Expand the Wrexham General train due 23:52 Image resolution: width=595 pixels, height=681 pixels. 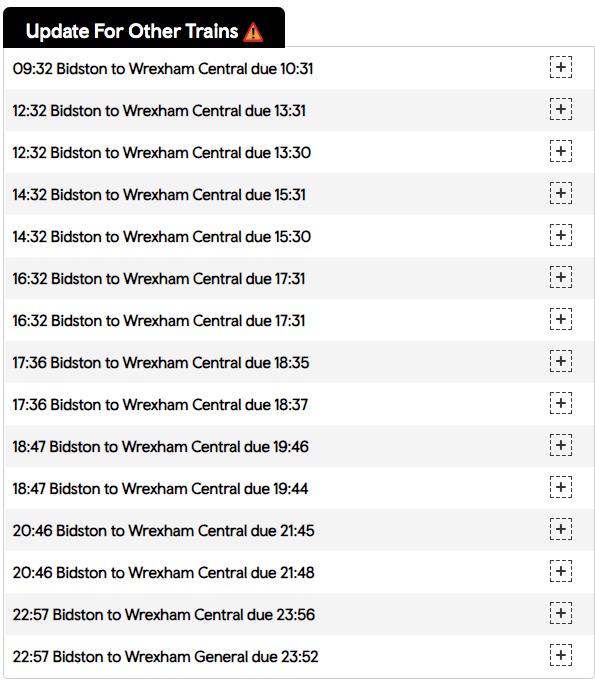tap(561, 655)
